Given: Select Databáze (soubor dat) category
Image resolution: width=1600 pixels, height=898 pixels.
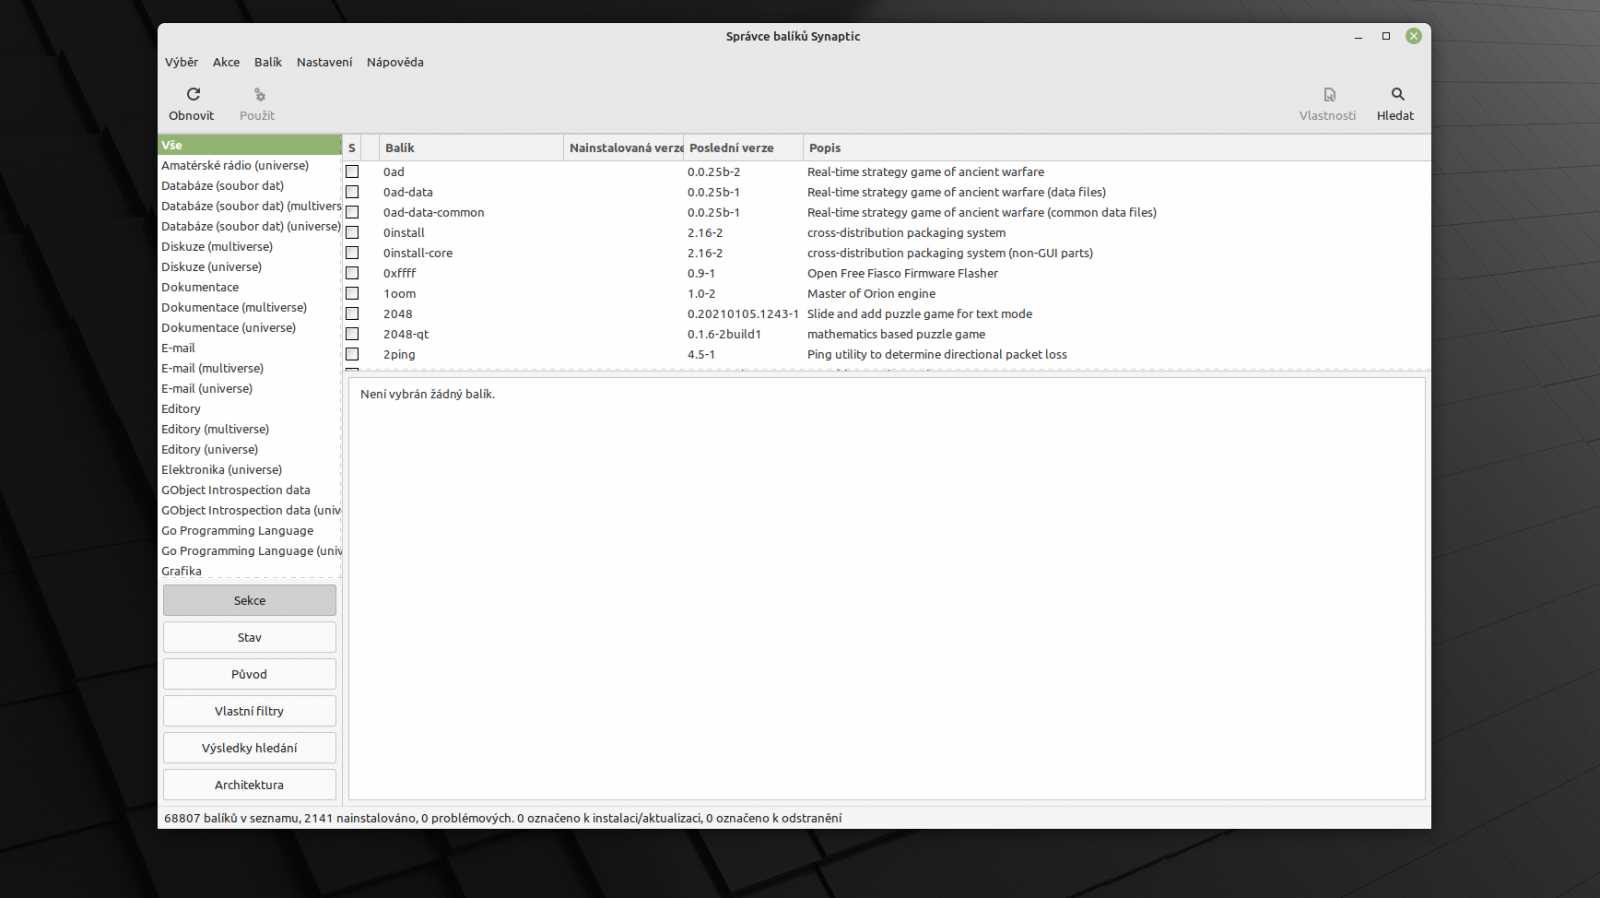Looking at the screenshot, I should click(250, 186).
